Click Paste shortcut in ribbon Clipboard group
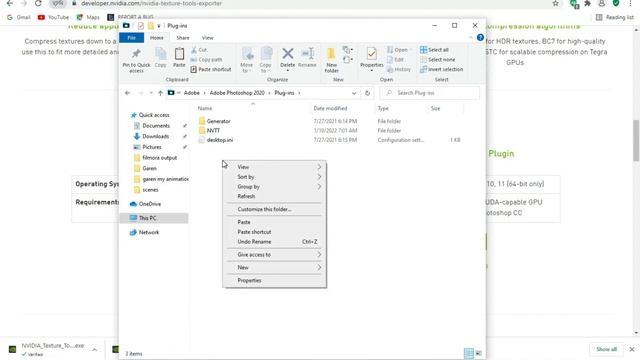The width and height of the screenshot is (640, 360). click(x=211, y=69)
